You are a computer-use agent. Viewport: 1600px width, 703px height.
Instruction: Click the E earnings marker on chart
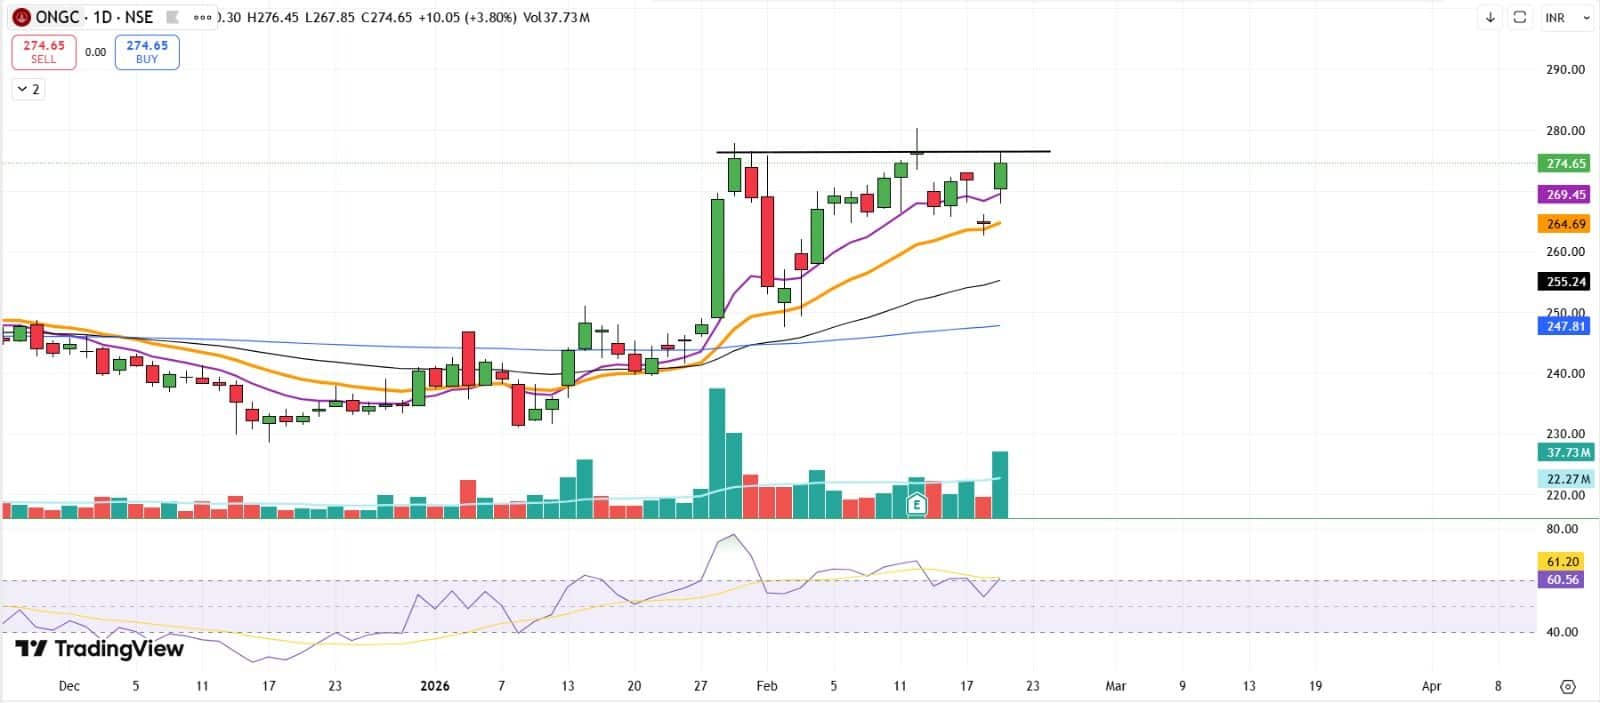click(x=916, y=505)
